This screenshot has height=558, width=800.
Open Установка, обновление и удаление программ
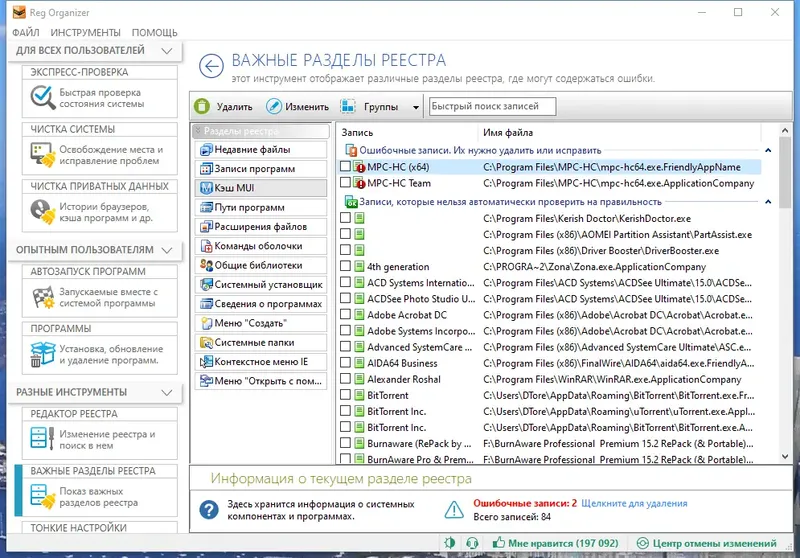(x=100, y=354)
